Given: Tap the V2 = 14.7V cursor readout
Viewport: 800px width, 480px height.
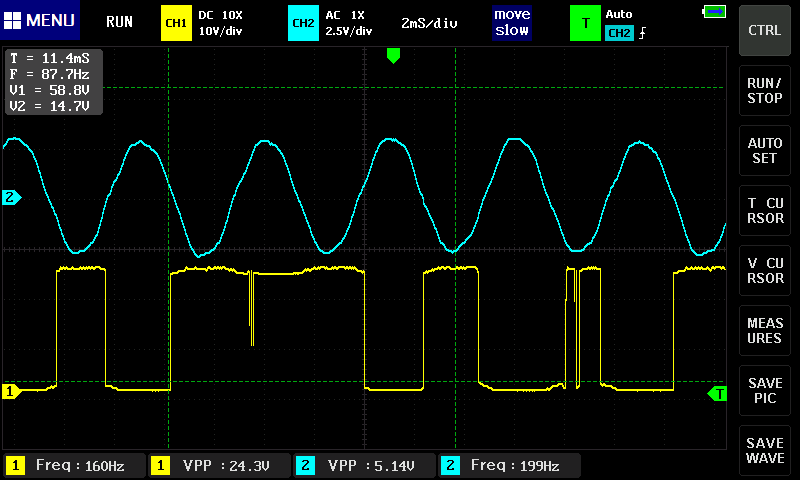Looking at the screenshot, I should tap(49, 106).
